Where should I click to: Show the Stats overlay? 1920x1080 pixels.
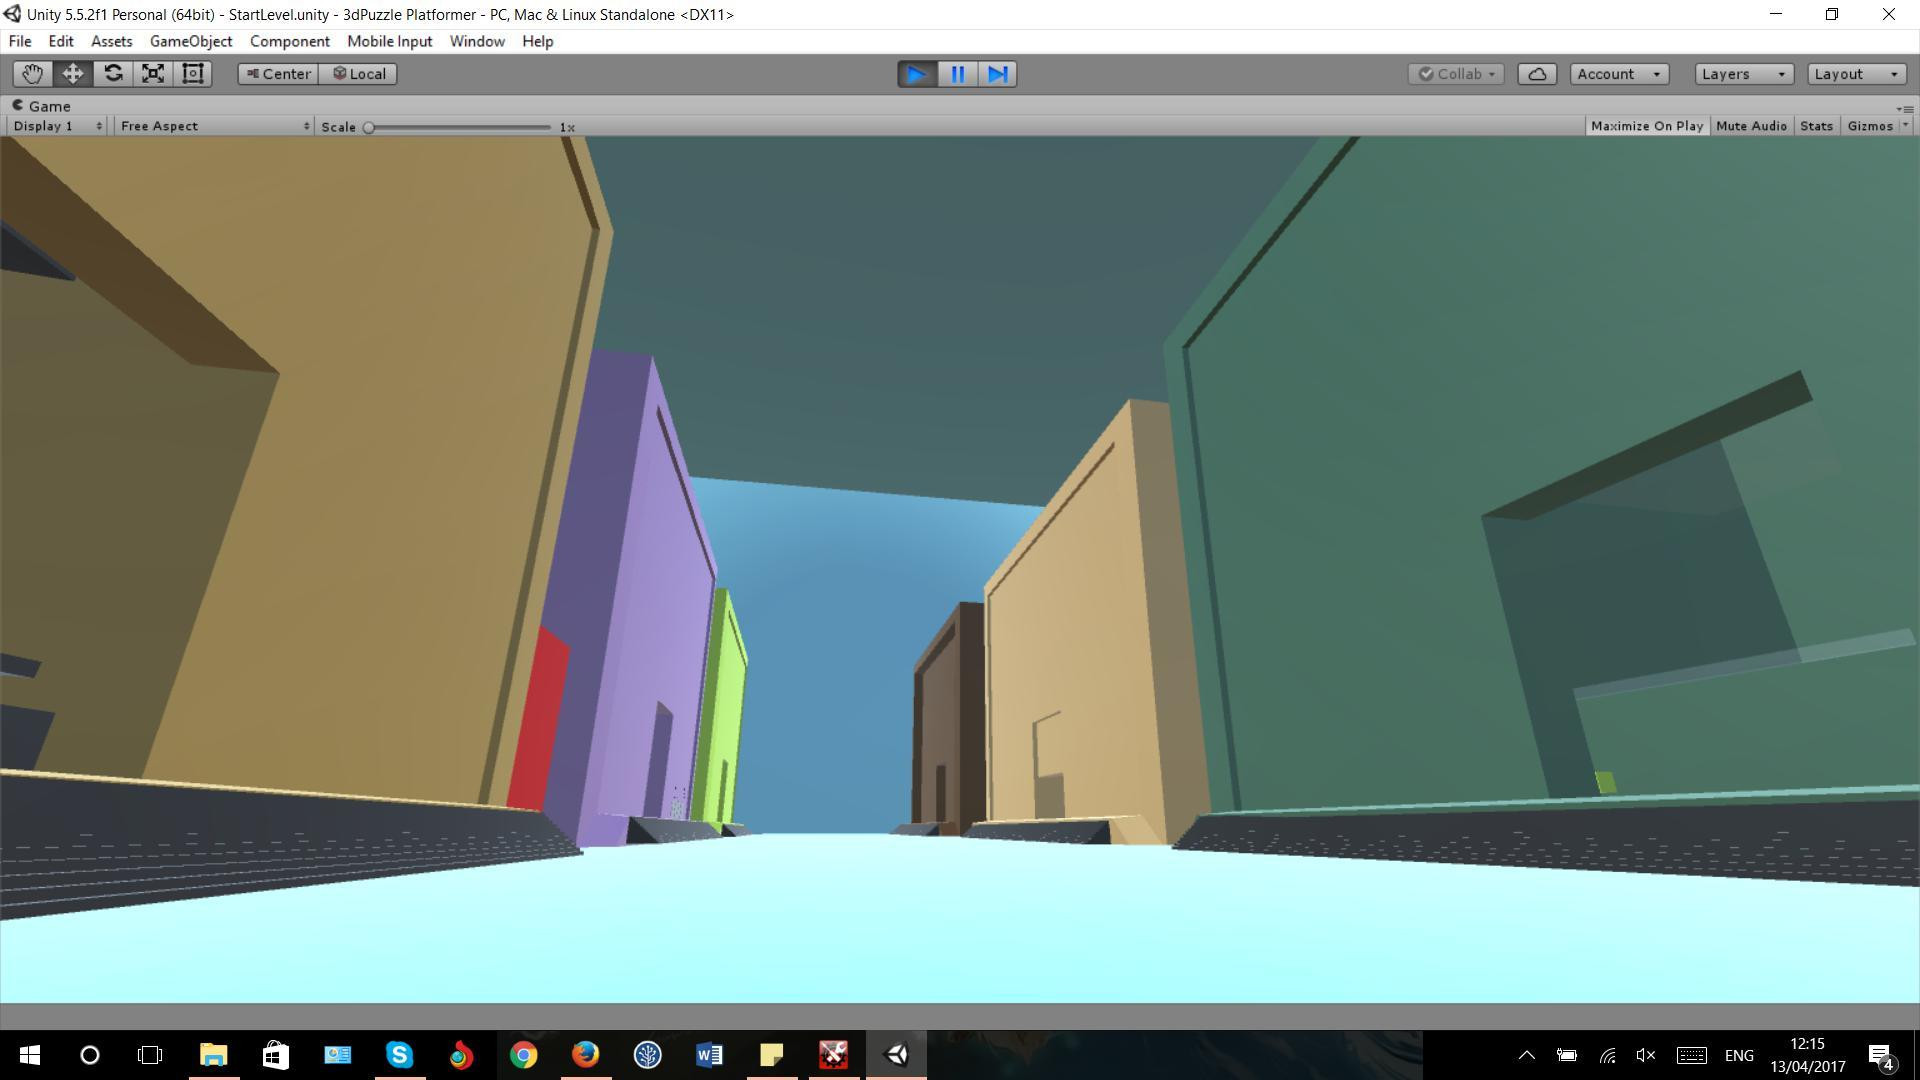click(x=1816, y=126)
